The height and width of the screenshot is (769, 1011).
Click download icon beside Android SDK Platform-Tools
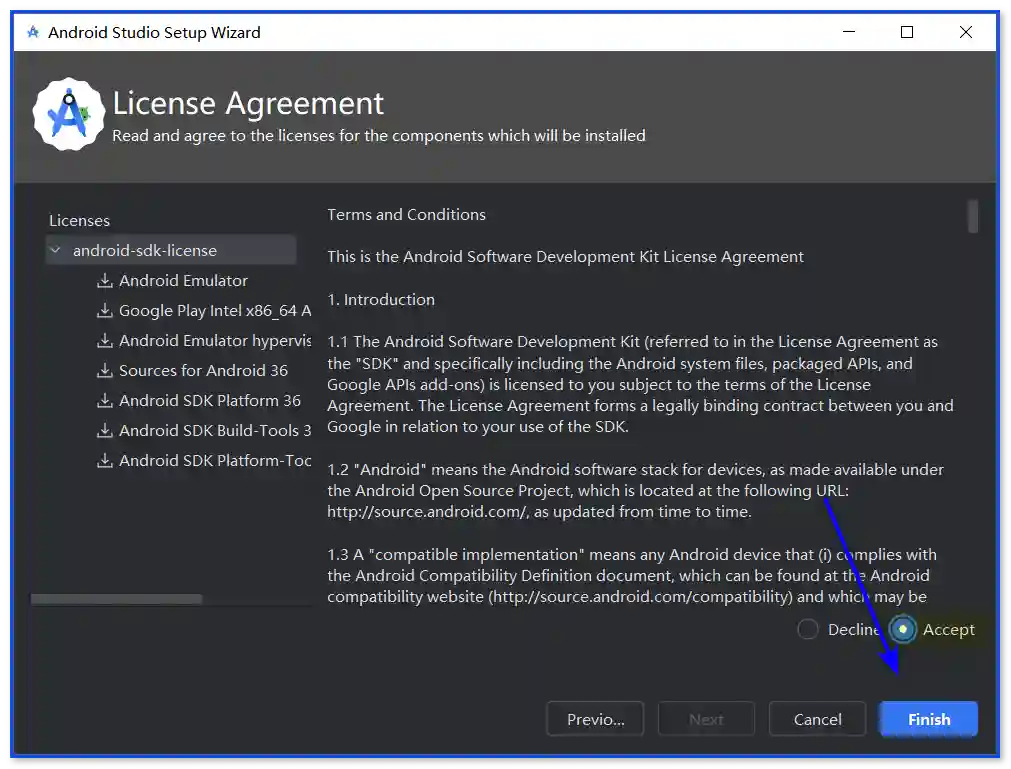tap(104, 461)
